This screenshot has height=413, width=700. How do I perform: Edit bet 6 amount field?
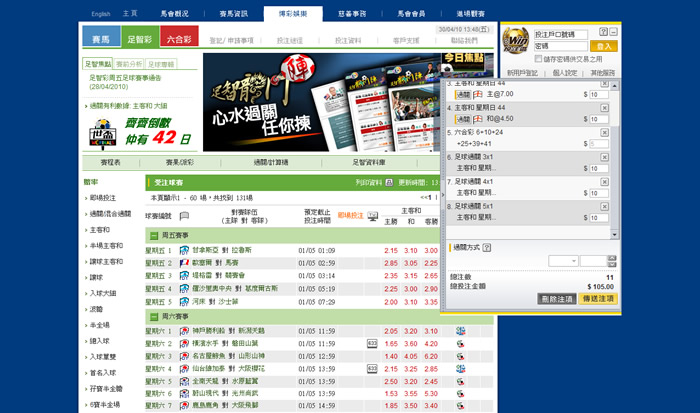click(x=599, y=168)
